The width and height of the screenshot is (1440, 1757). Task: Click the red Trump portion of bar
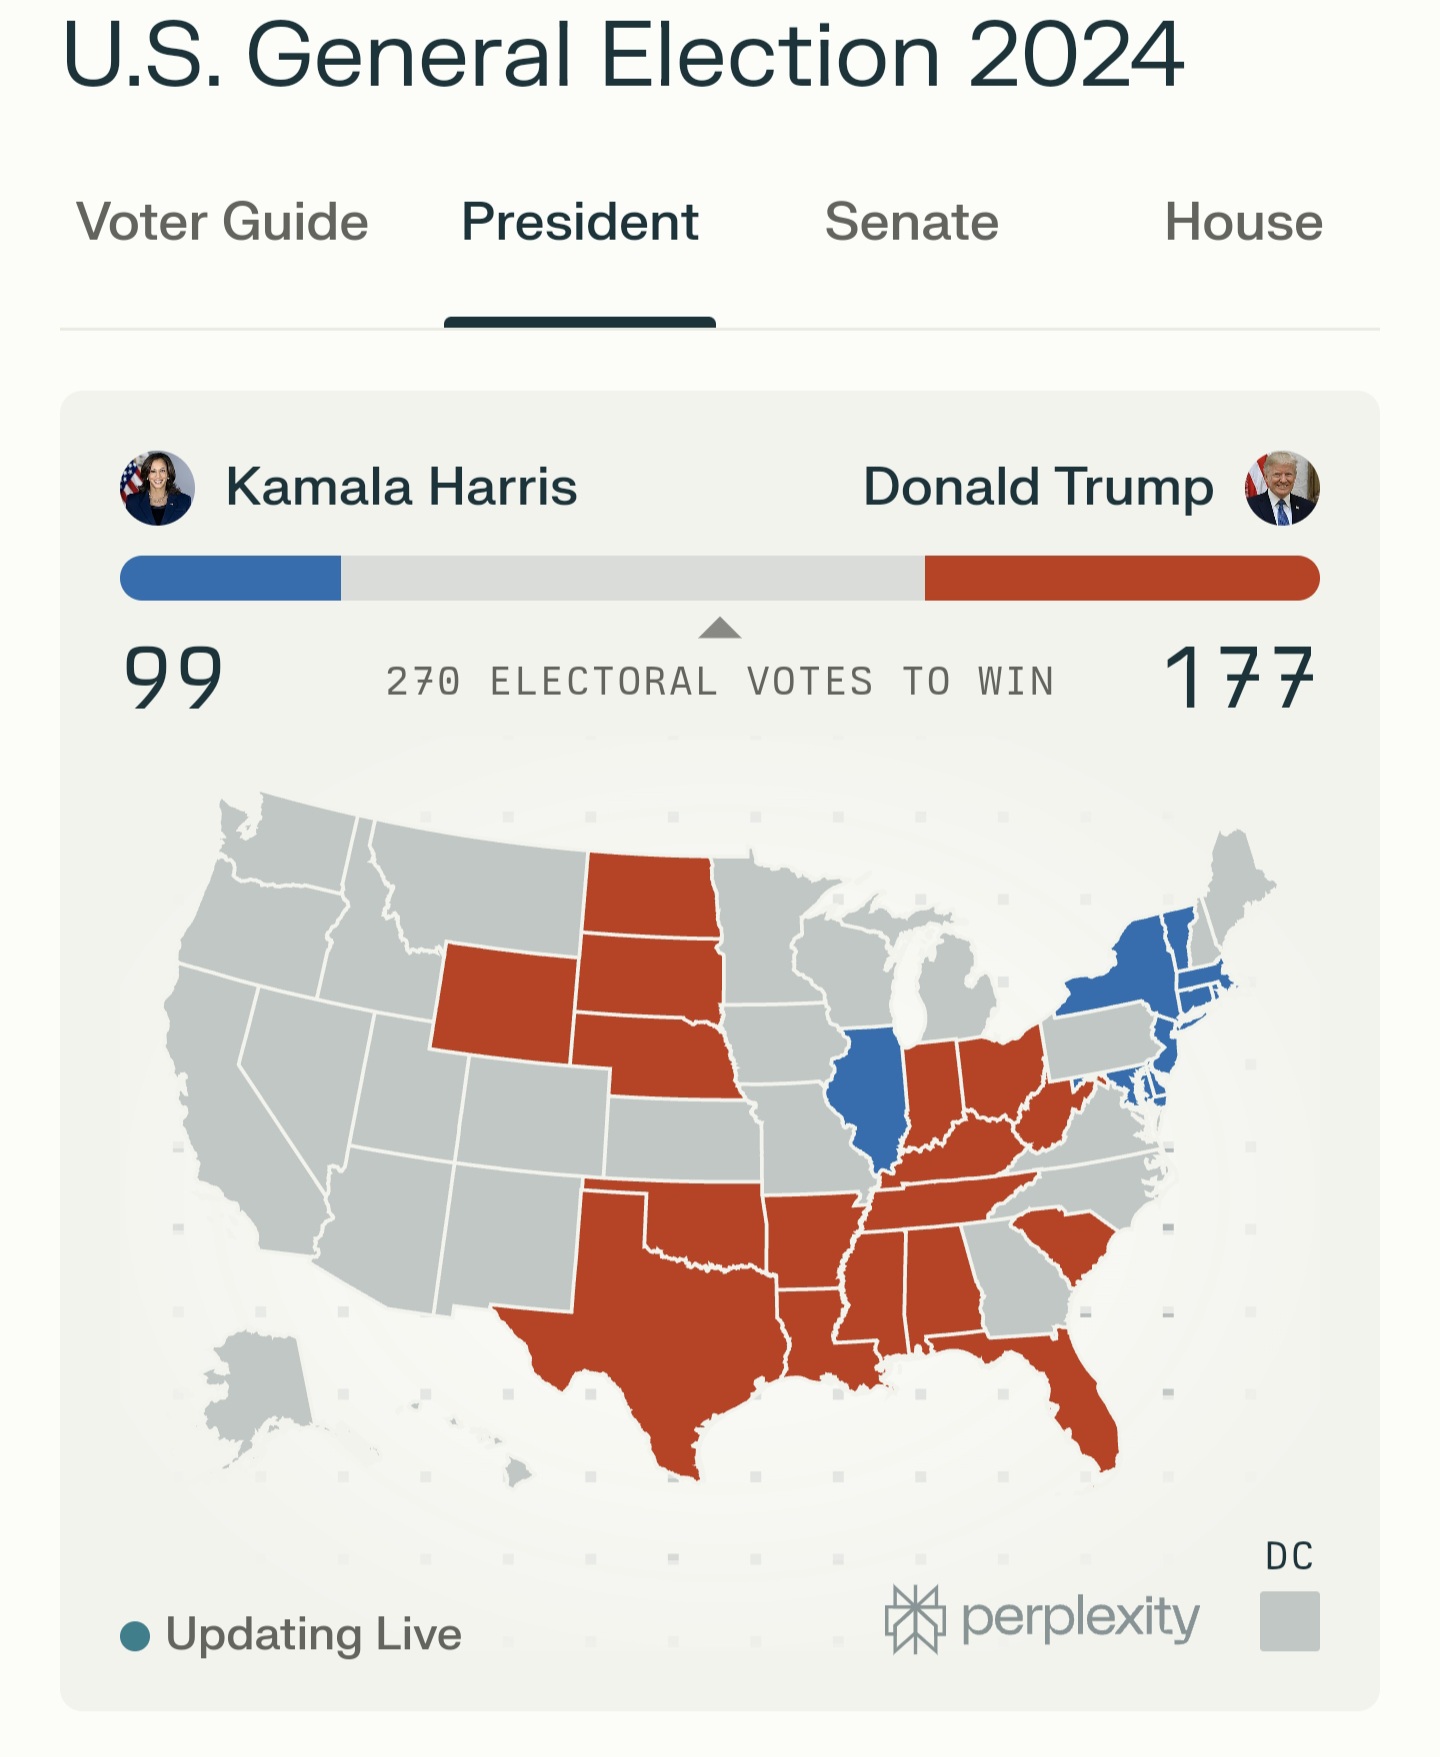pyautogui.click(x=1122, y=578)
